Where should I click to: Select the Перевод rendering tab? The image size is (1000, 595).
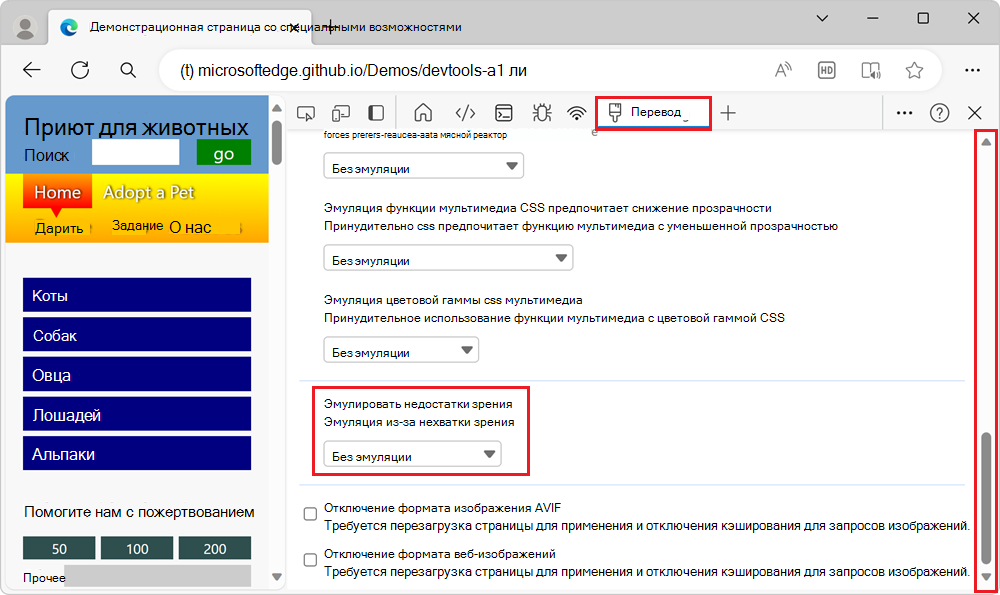pyautogui.click(x=654, y=112)
